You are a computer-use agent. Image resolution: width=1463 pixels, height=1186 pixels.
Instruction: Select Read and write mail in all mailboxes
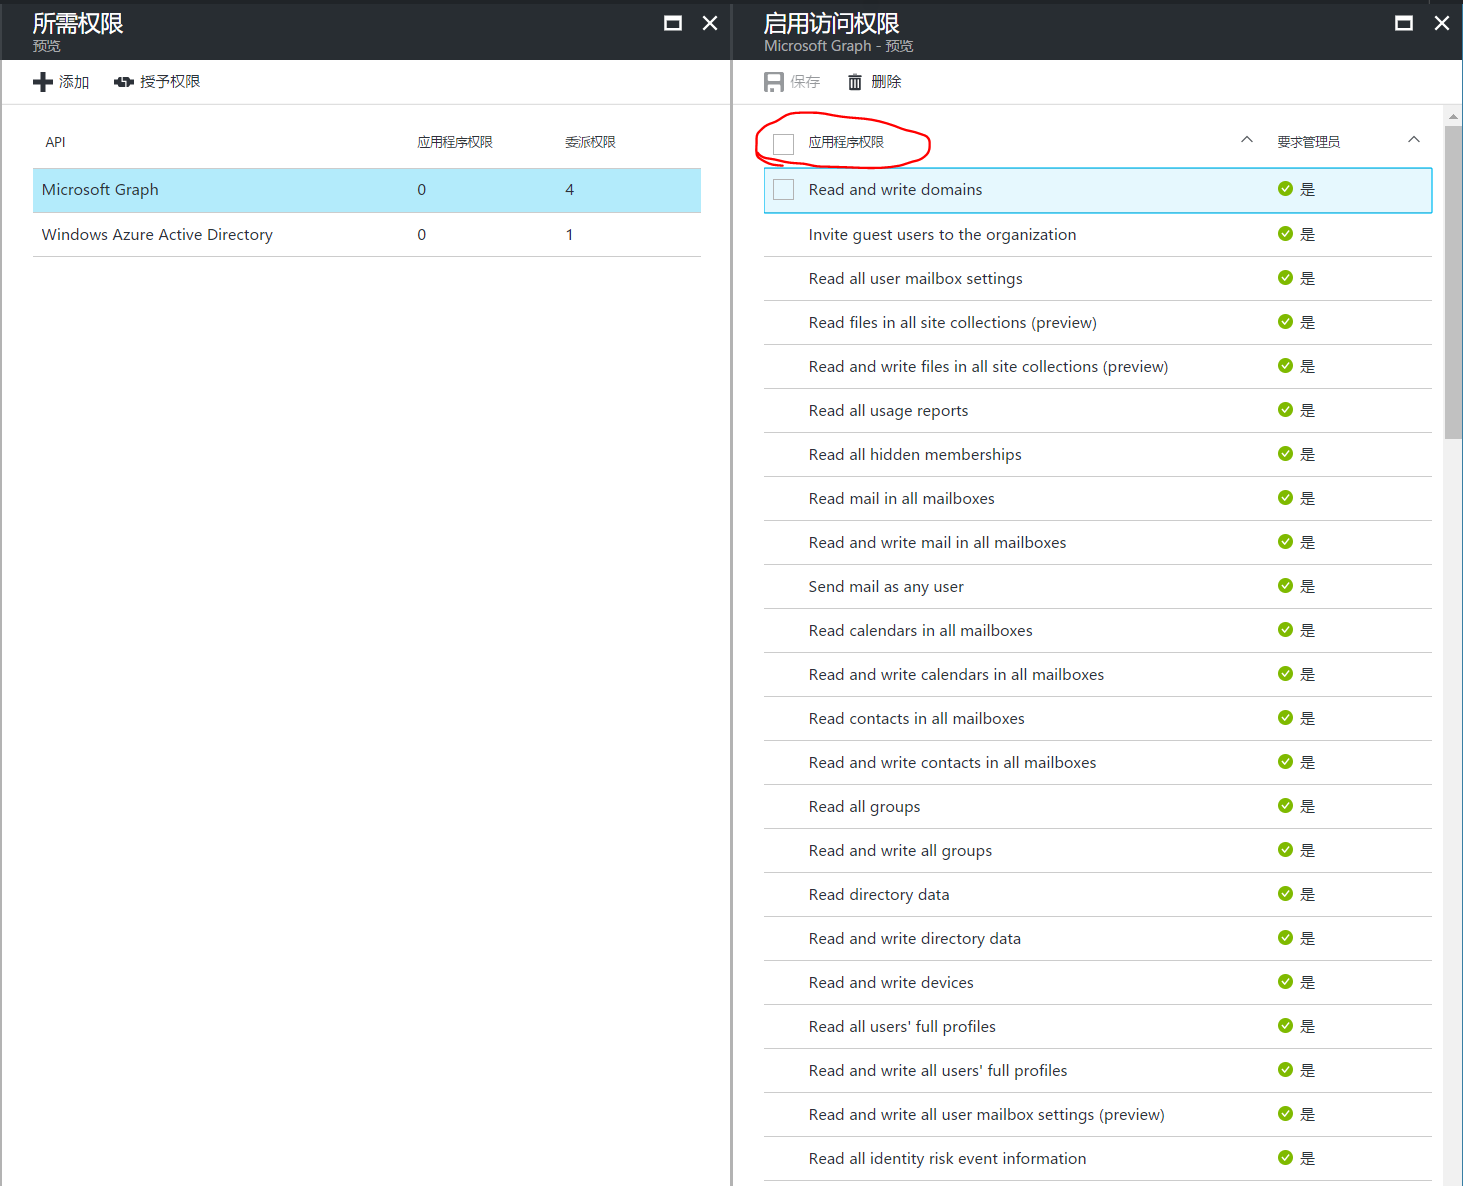point(1098,542)
